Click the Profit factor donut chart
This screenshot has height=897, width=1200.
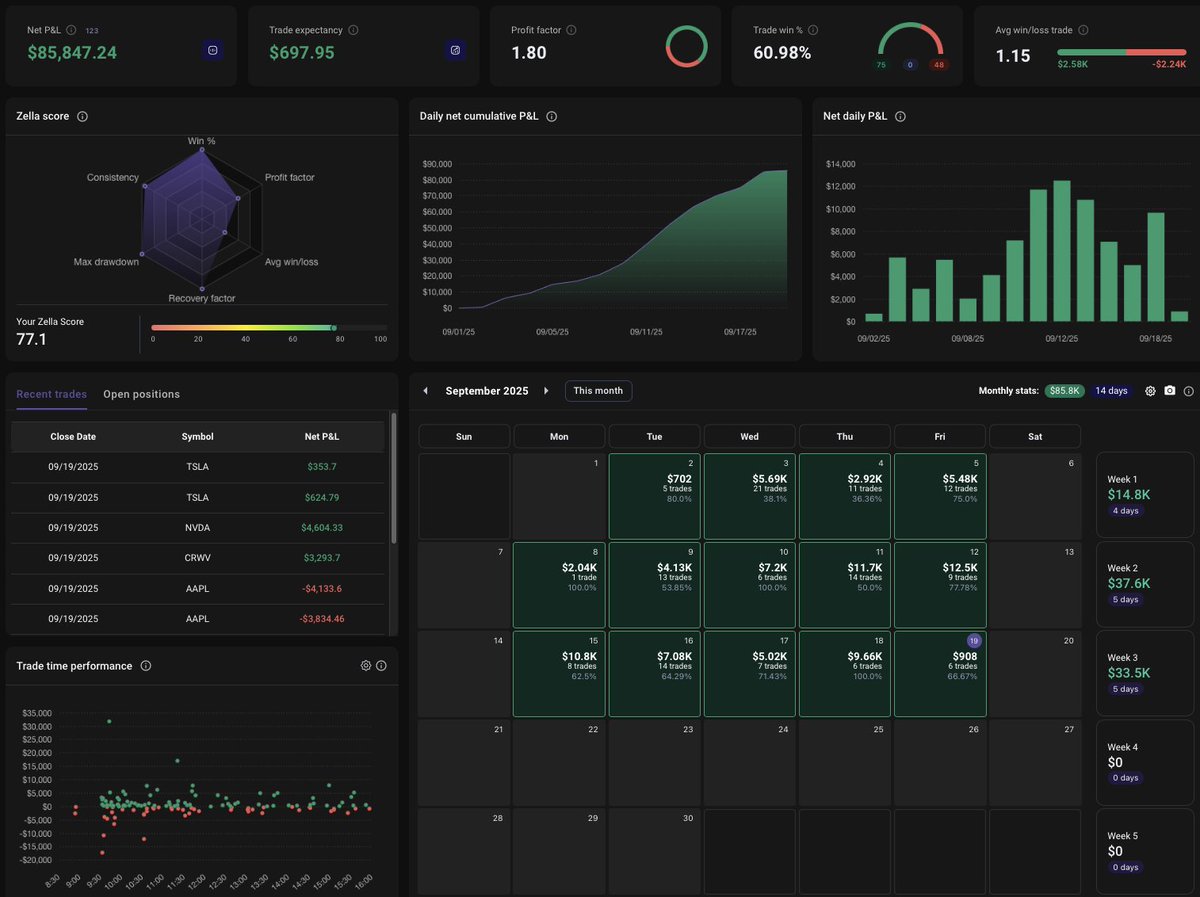tap(686, 47)
